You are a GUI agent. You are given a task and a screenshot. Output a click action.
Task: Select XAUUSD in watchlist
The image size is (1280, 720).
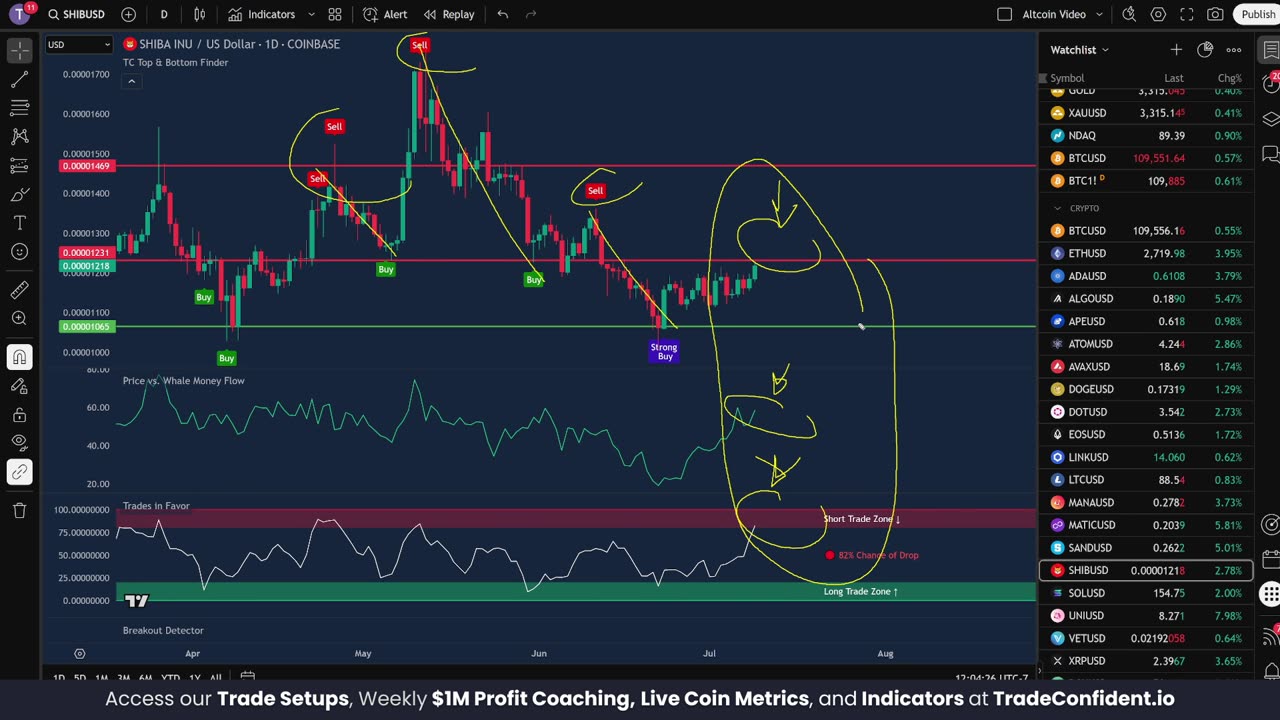coord(1147,113)
